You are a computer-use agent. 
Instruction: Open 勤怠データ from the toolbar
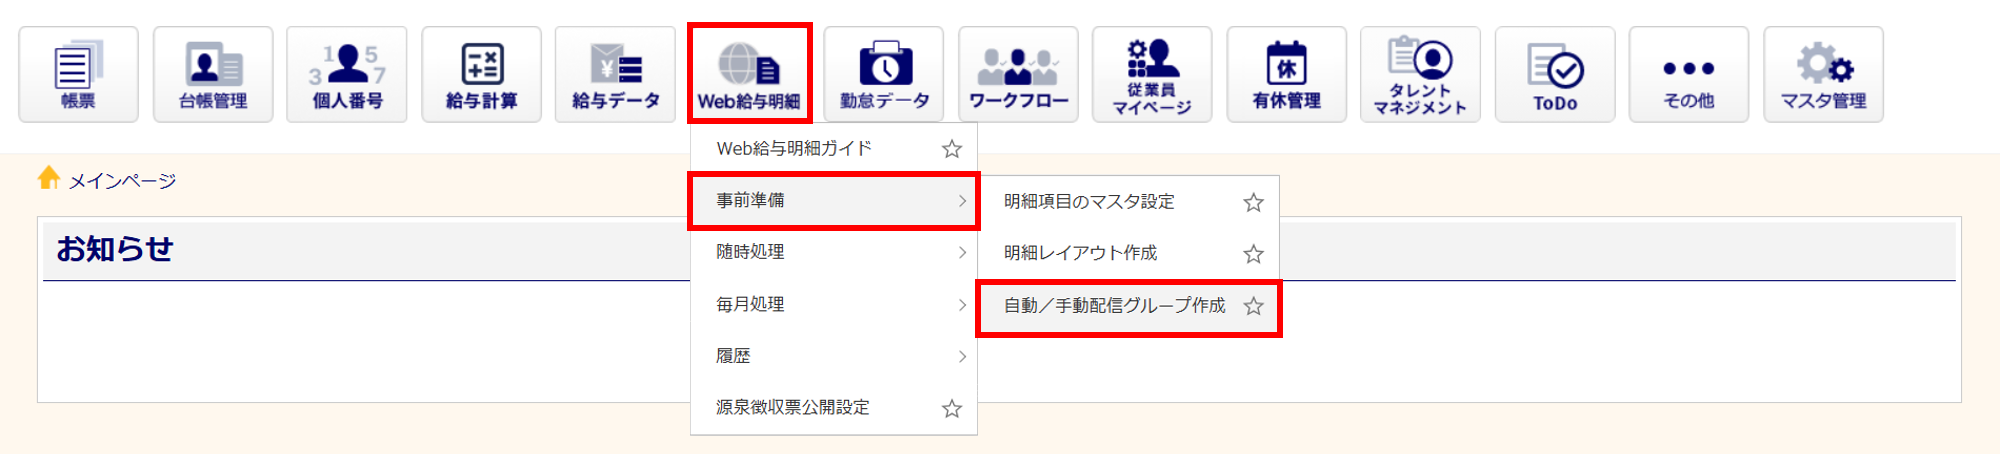pyautogui.click(x=884, y=74)
